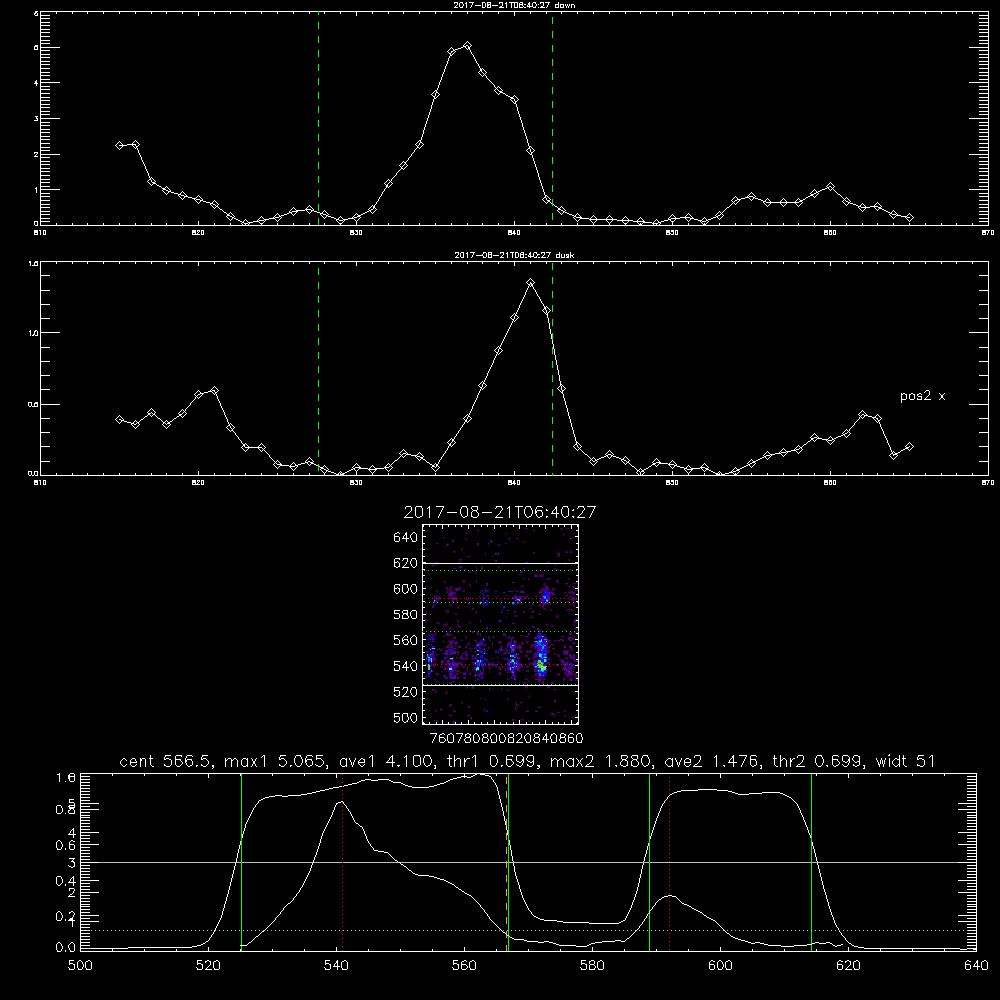Screen dimensions: 1000x1000
Task: Click the '2017-08-21T06:40:27 dawn' plot title
Action: point(514,5)
